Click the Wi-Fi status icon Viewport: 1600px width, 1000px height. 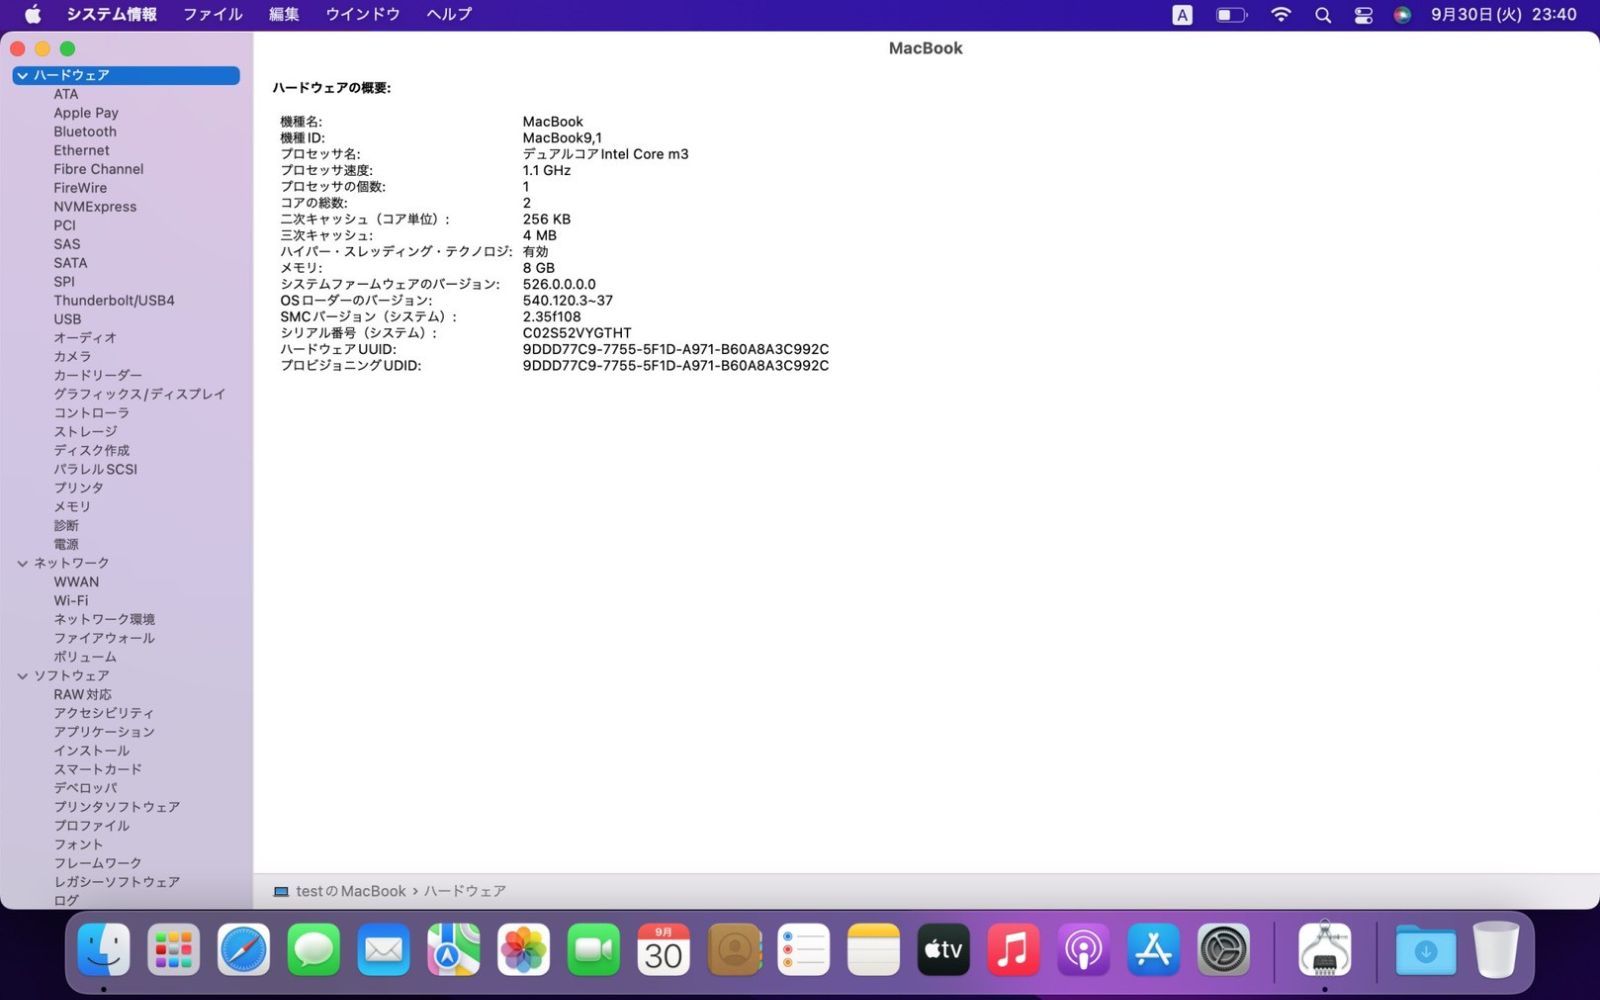tap(1280, 15)
